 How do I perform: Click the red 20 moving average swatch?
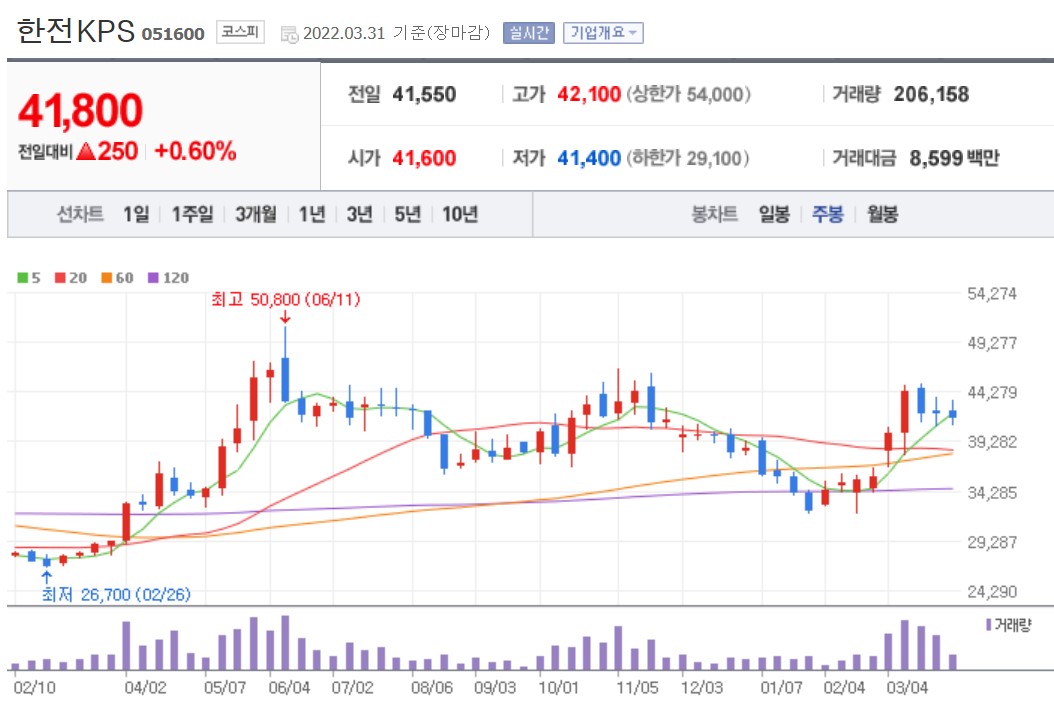(x=60, y=278)
